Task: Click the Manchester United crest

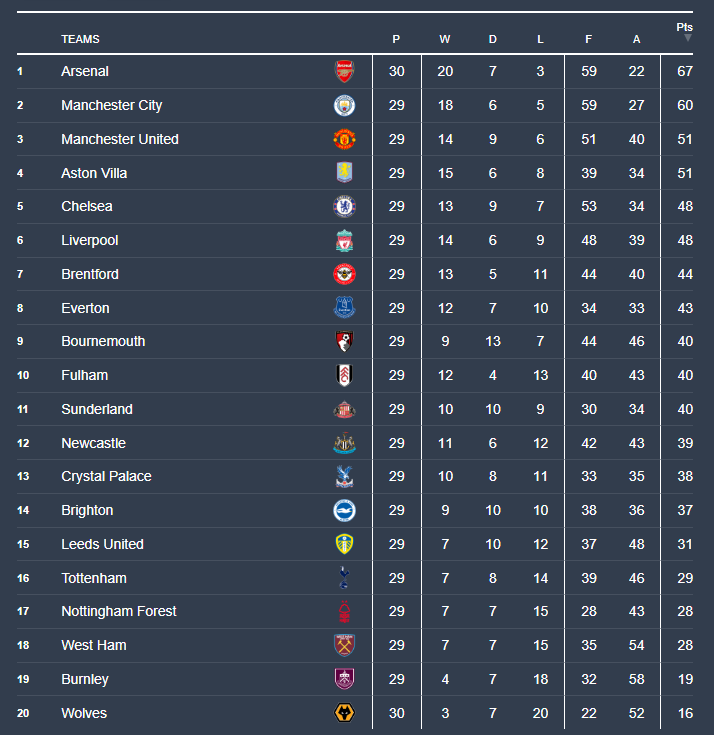Action: 344,139
